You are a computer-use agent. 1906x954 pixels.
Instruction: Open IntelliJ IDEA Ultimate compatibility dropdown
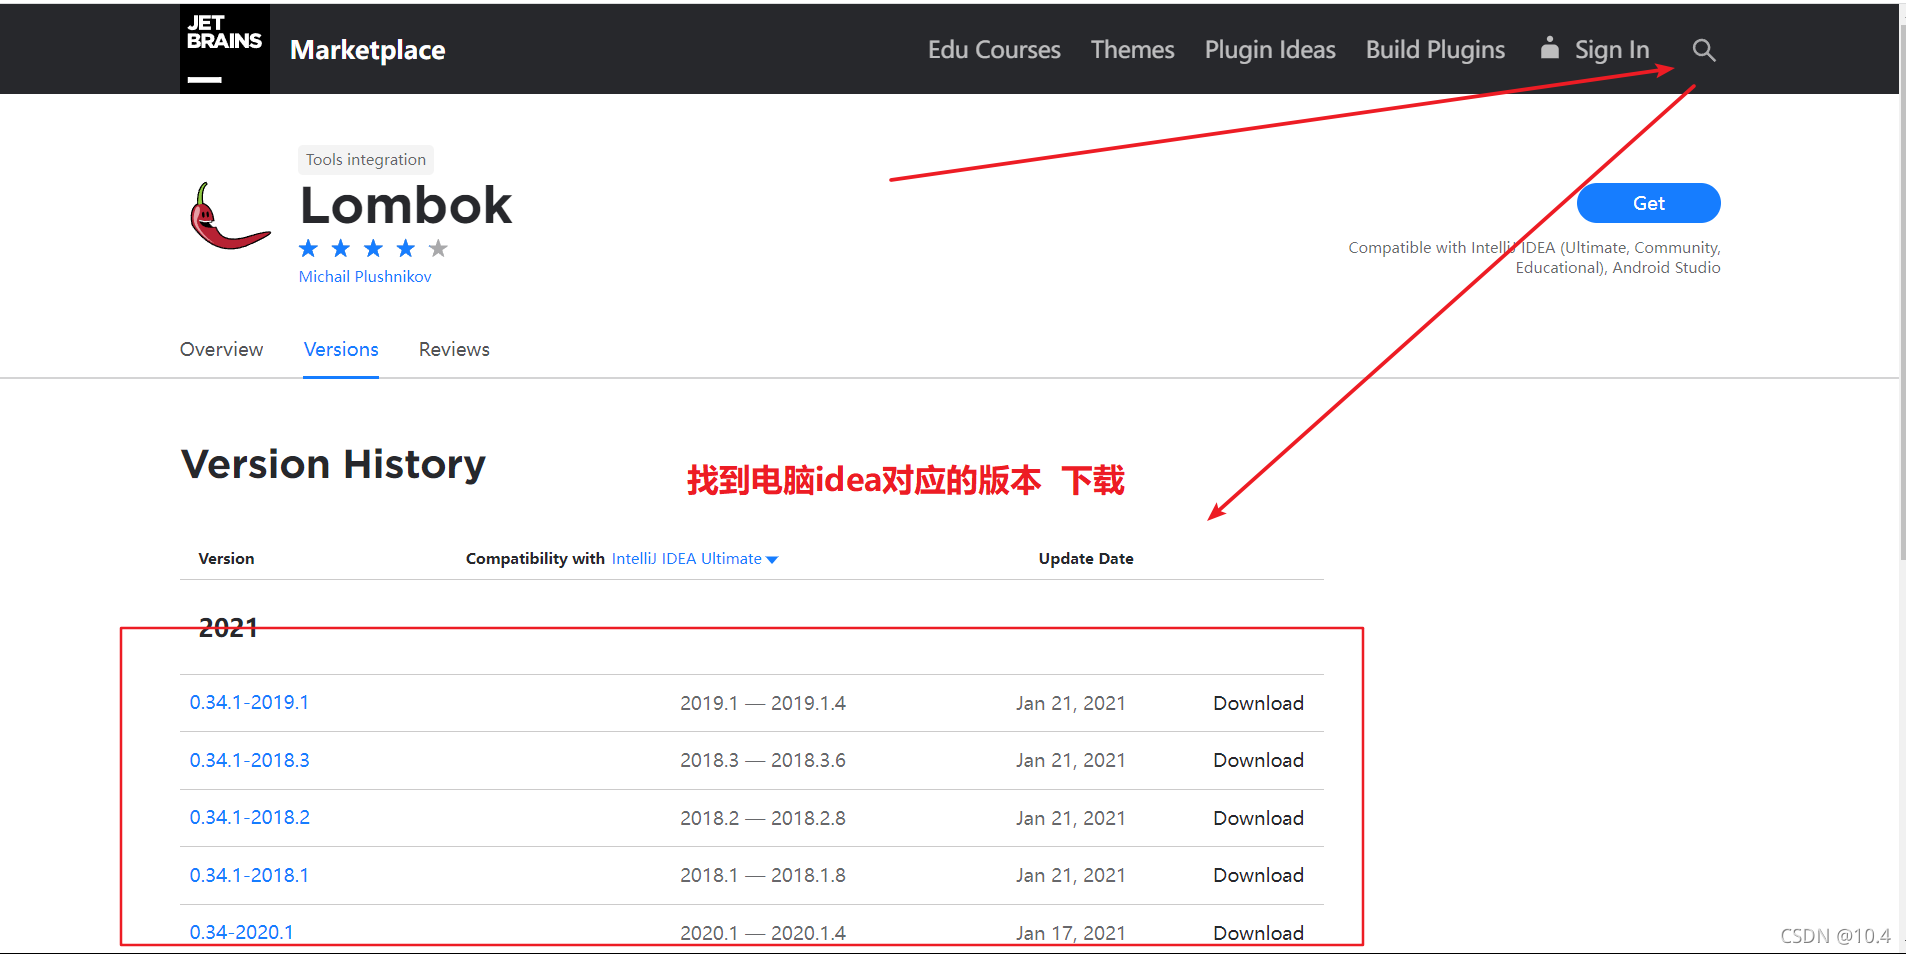pyautogui.click(x=695, y=559)
